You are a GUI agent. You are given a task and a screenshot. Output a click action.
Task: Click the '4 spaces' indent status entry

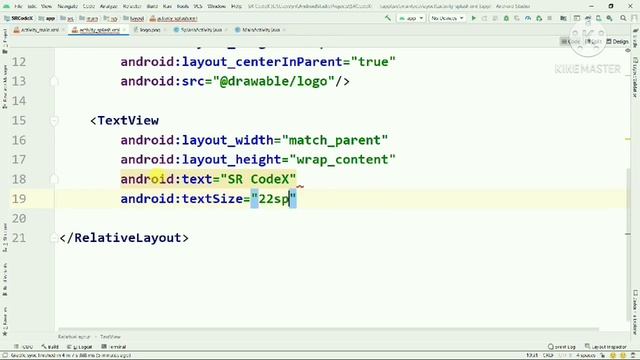[585, 356]
